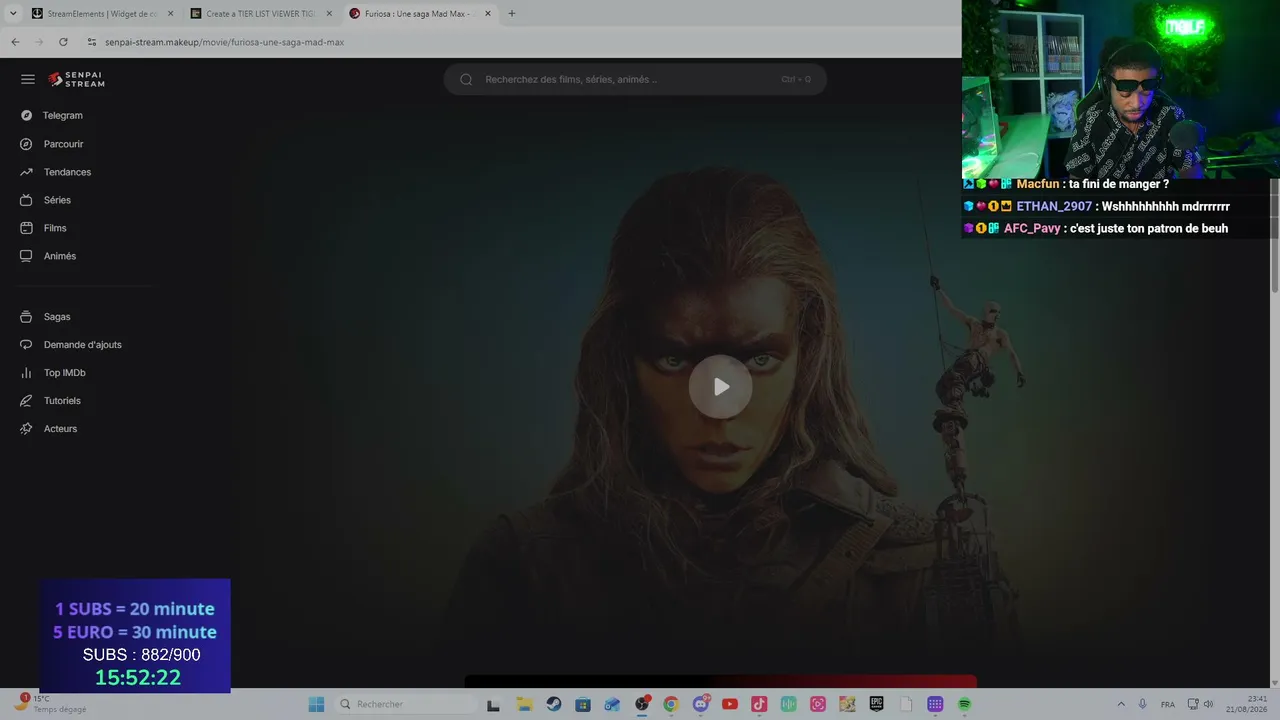
Task: Open a new browser tab
Action: 512,14
